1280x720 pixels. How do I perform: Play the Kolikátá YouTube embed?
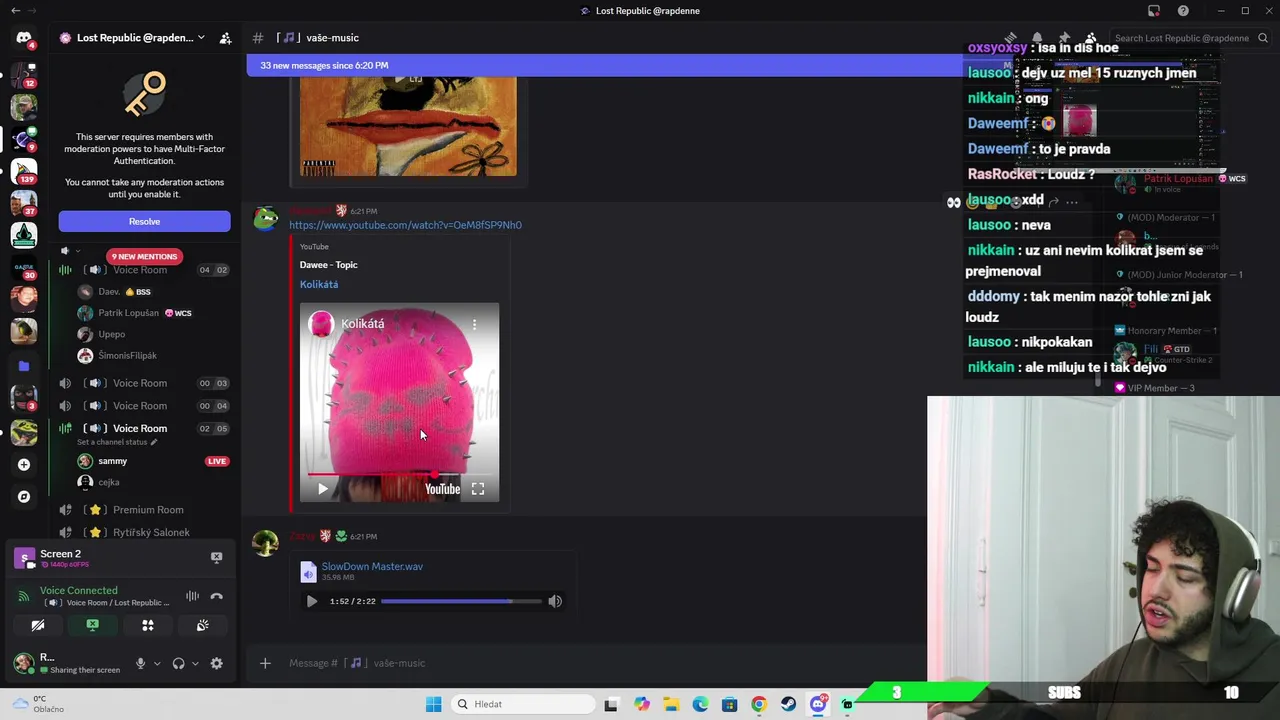point(322,489)
